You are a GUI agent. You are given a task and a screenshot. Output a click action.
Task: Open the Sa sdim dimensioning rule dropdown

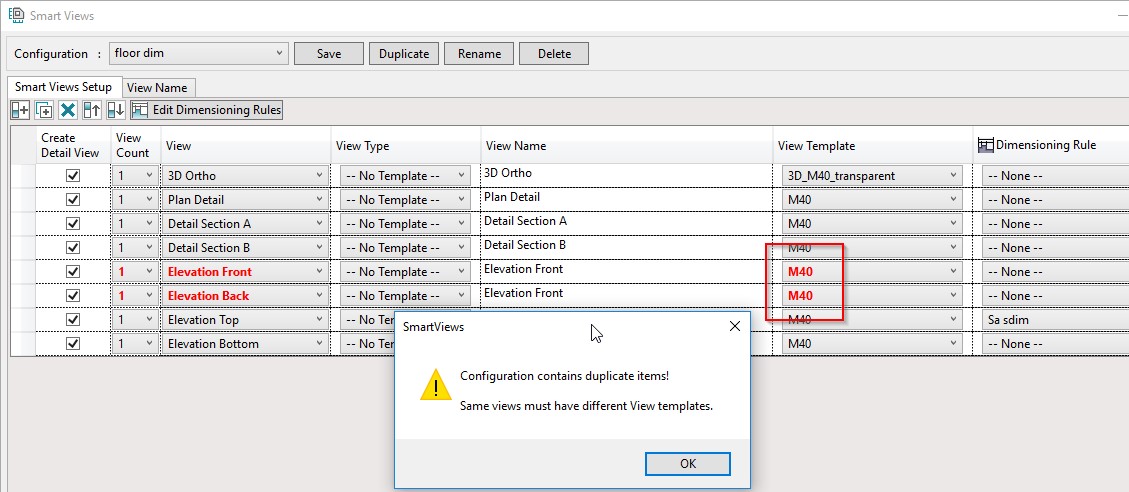point(1054,320)
